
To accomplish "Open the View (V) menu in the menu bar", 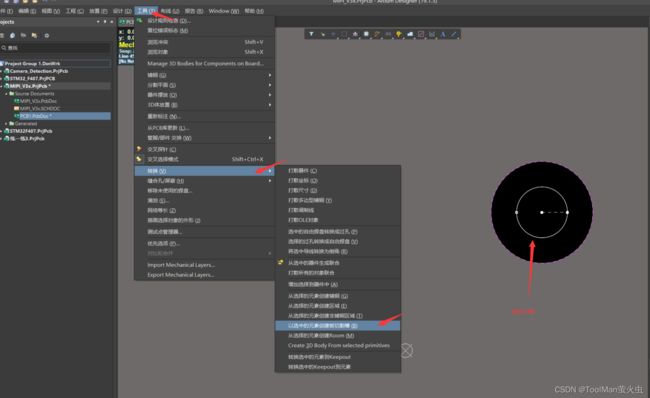I will coord(51,11).
